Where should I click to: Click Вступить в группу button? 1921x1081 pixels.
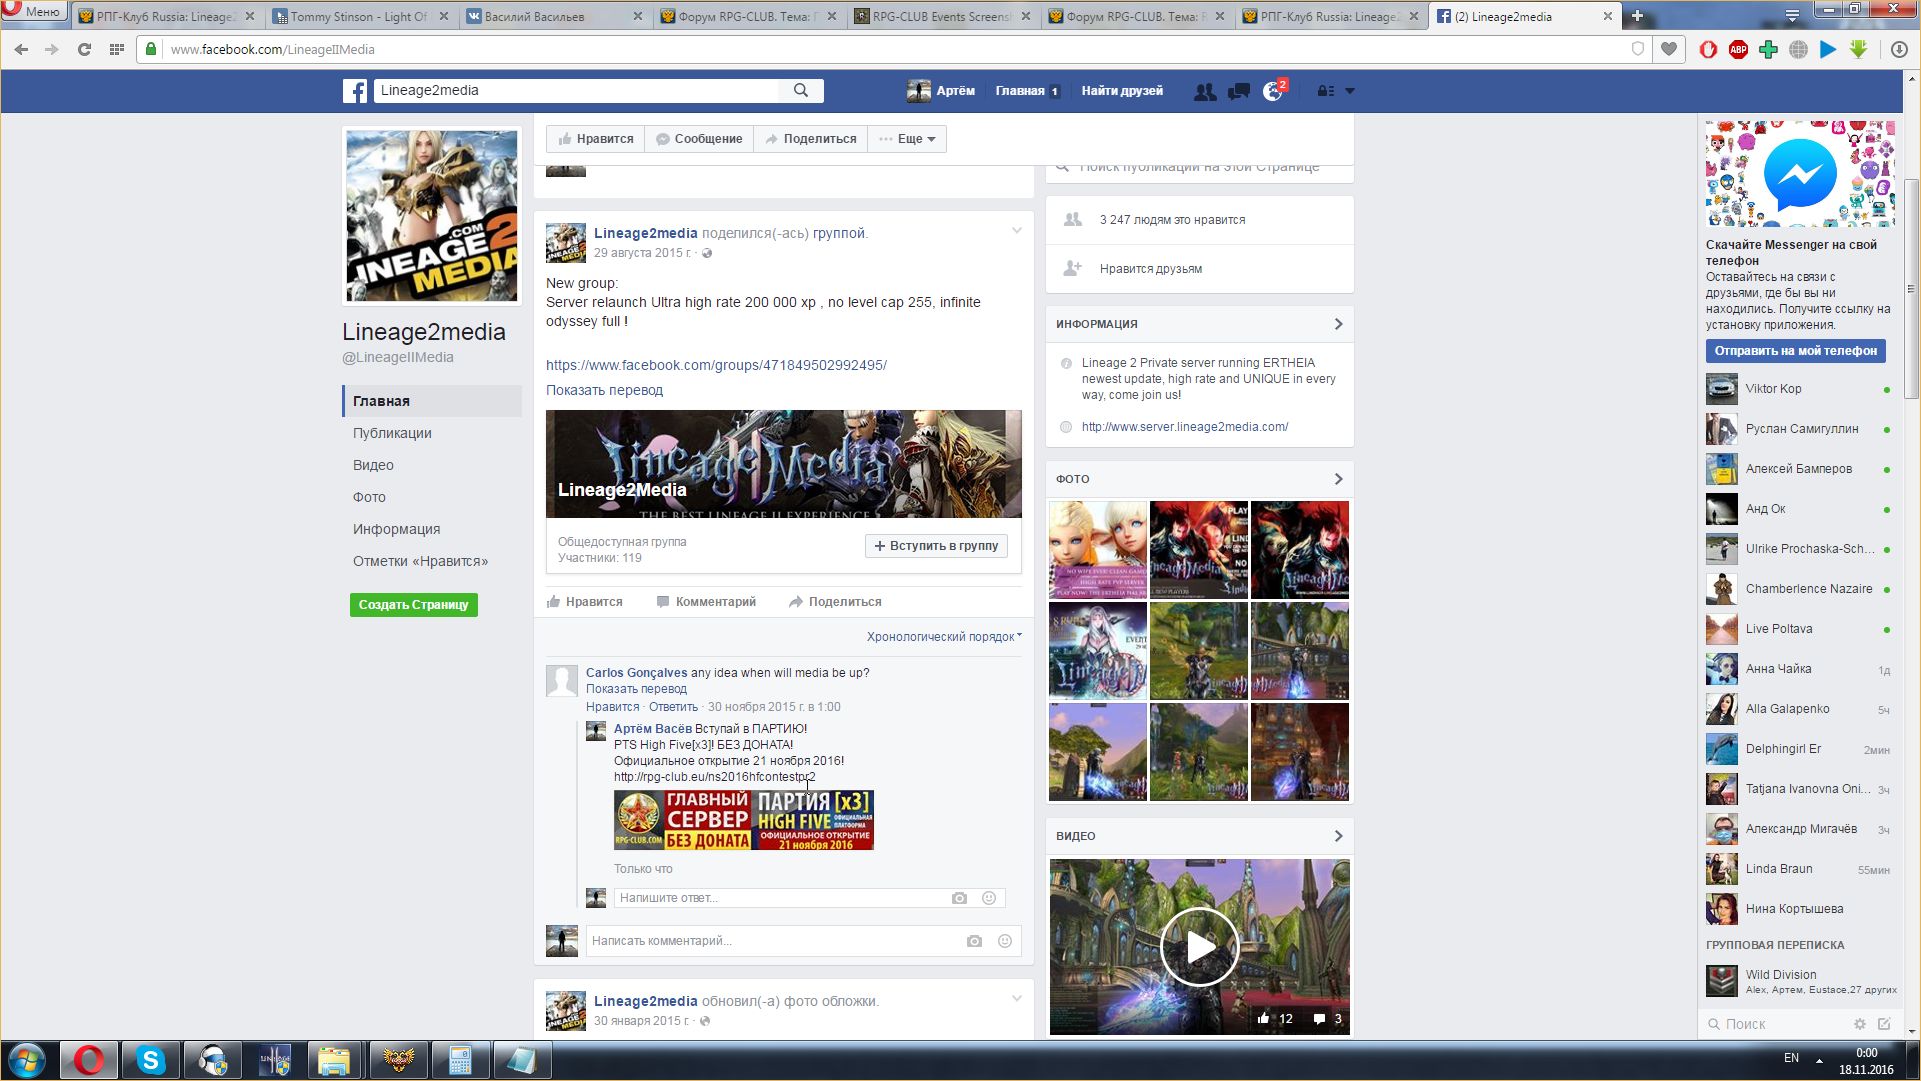click(x=936, y=546)
